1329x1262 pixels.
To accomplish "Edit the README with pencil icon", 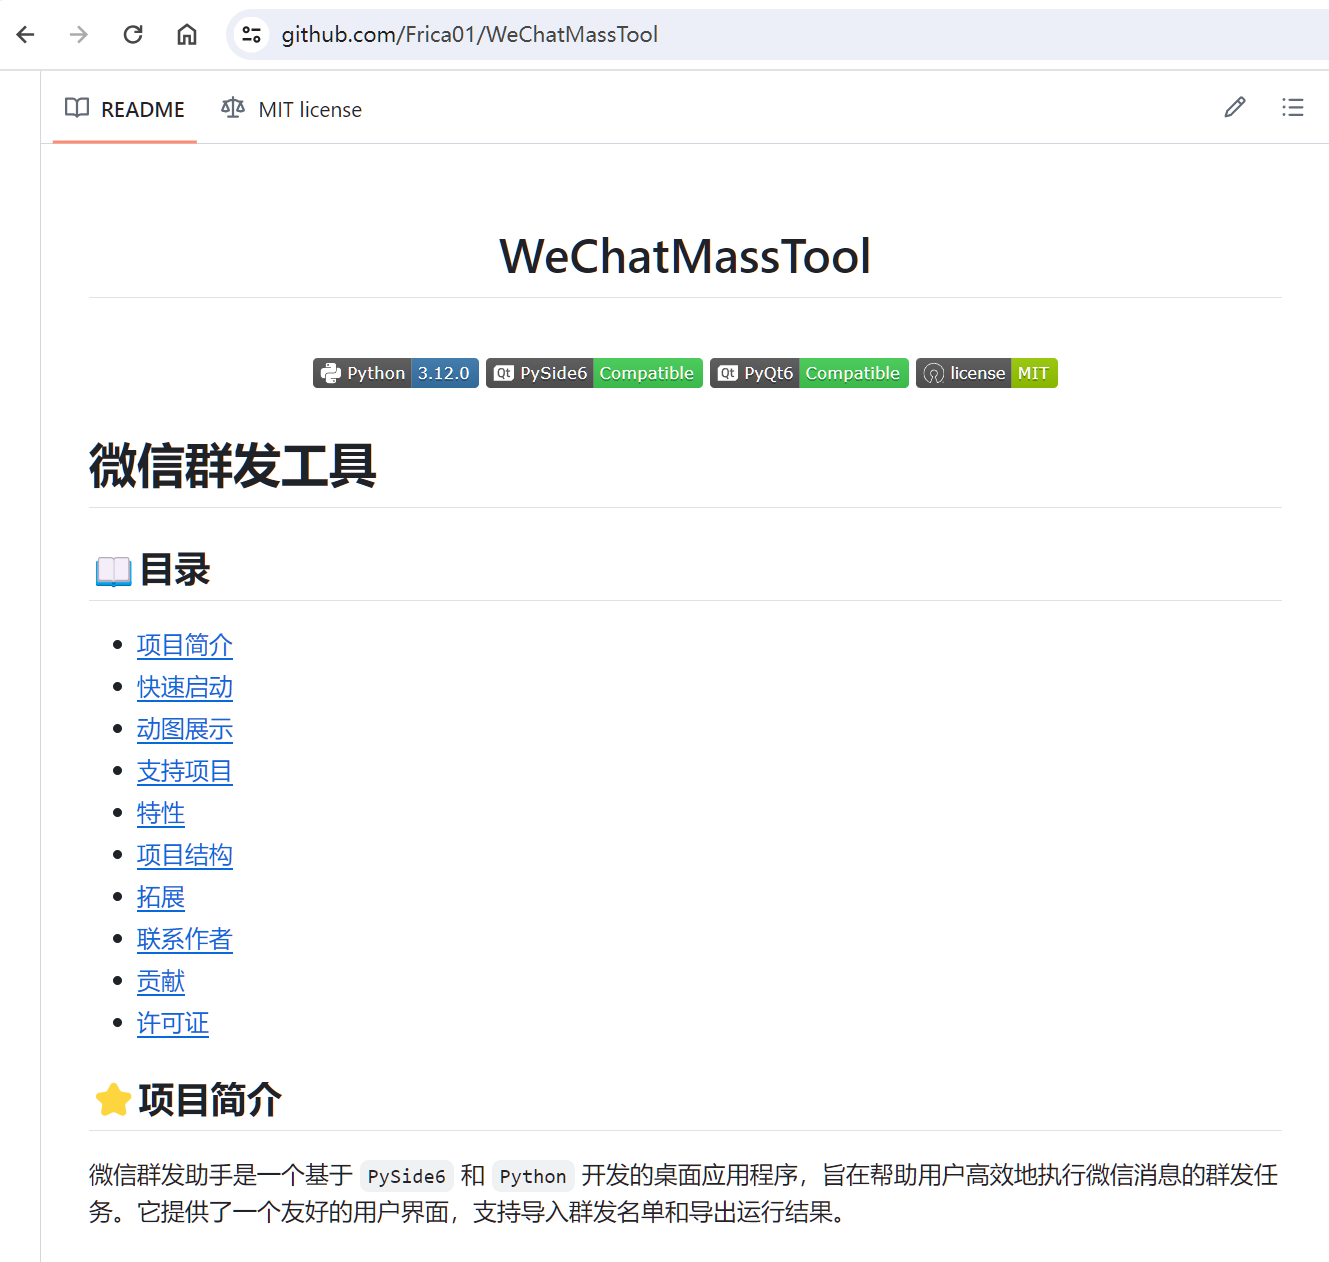I will (x=1235, y=107).
